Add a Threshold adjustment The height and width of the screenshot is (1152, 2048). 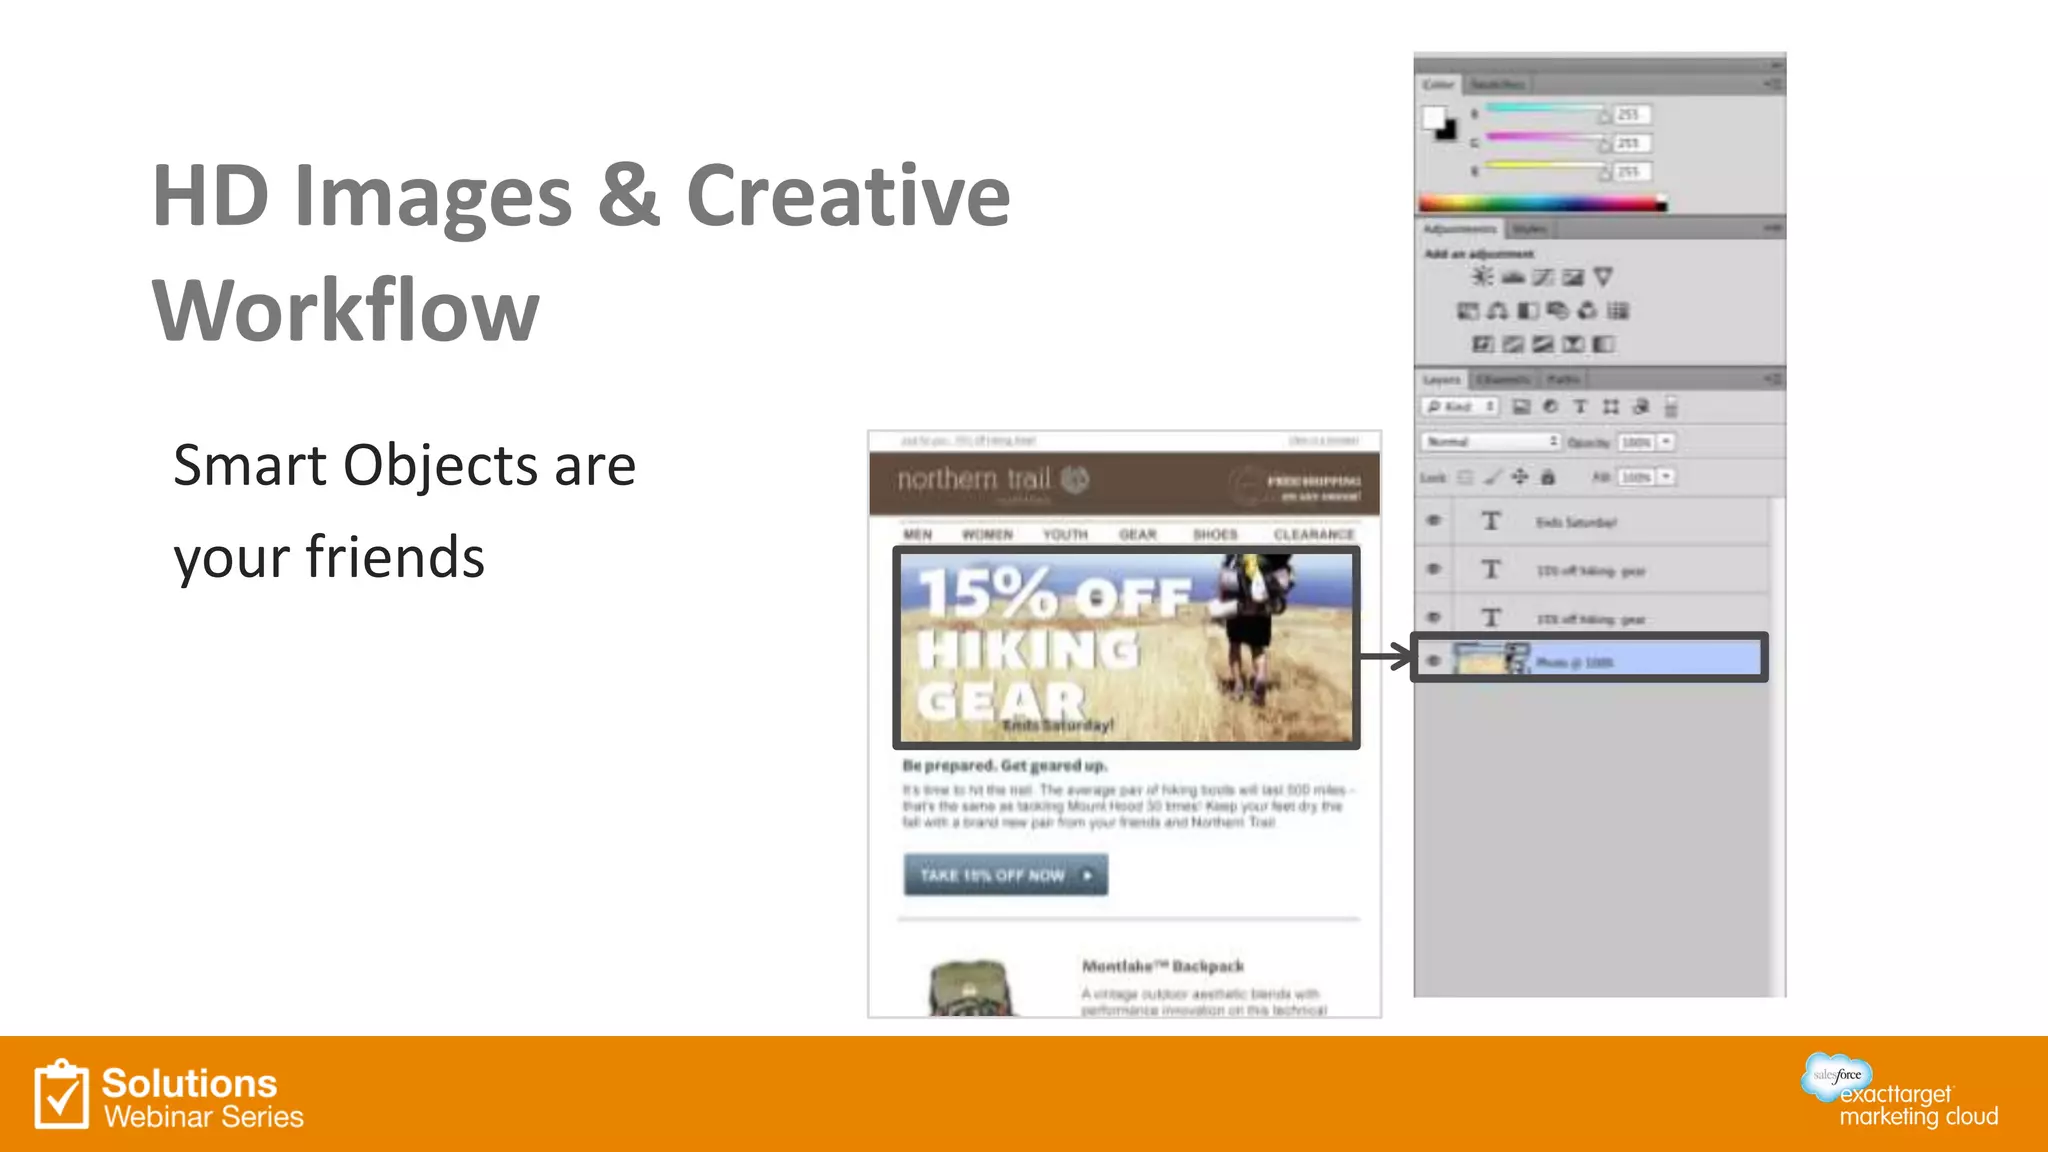click(x=1543, y=344)
